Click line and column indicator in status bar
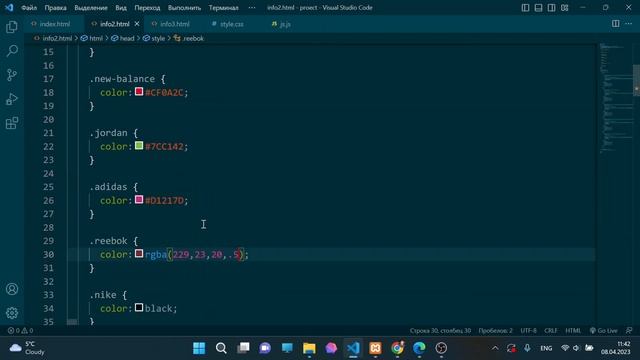Screen dimensions: 640x360 click(440, 331)
